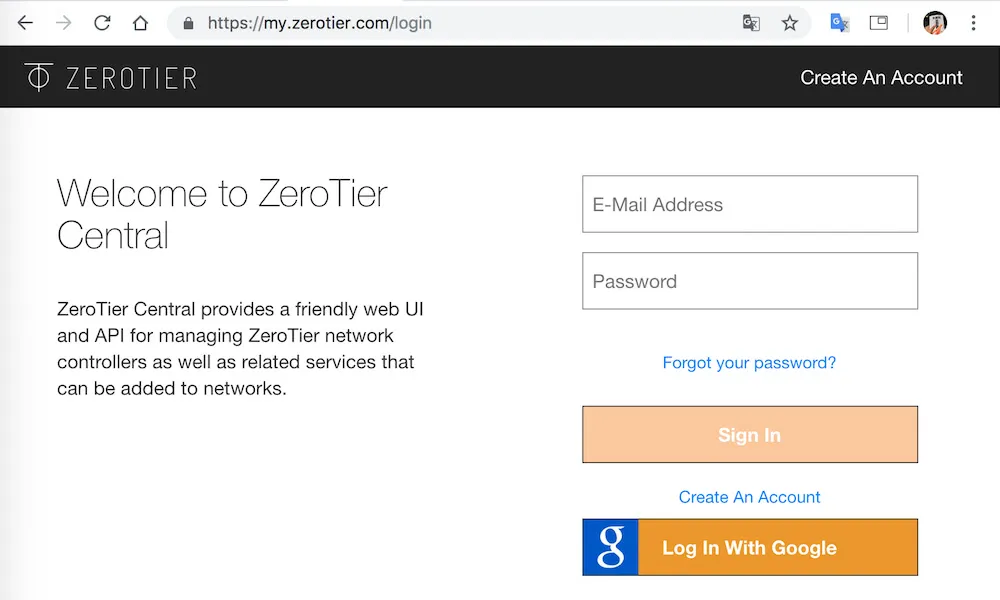Open the Forgot your password? link
This screenshot has height=600, width=1000.
click(x=749, y=363)
